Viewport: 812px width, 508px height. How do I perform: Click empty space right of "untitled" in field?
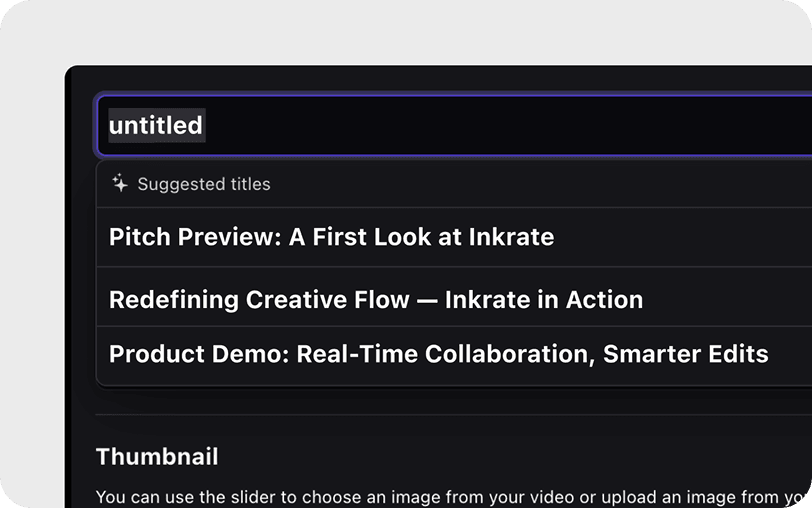pyautogui.click(x=500, y=126)
